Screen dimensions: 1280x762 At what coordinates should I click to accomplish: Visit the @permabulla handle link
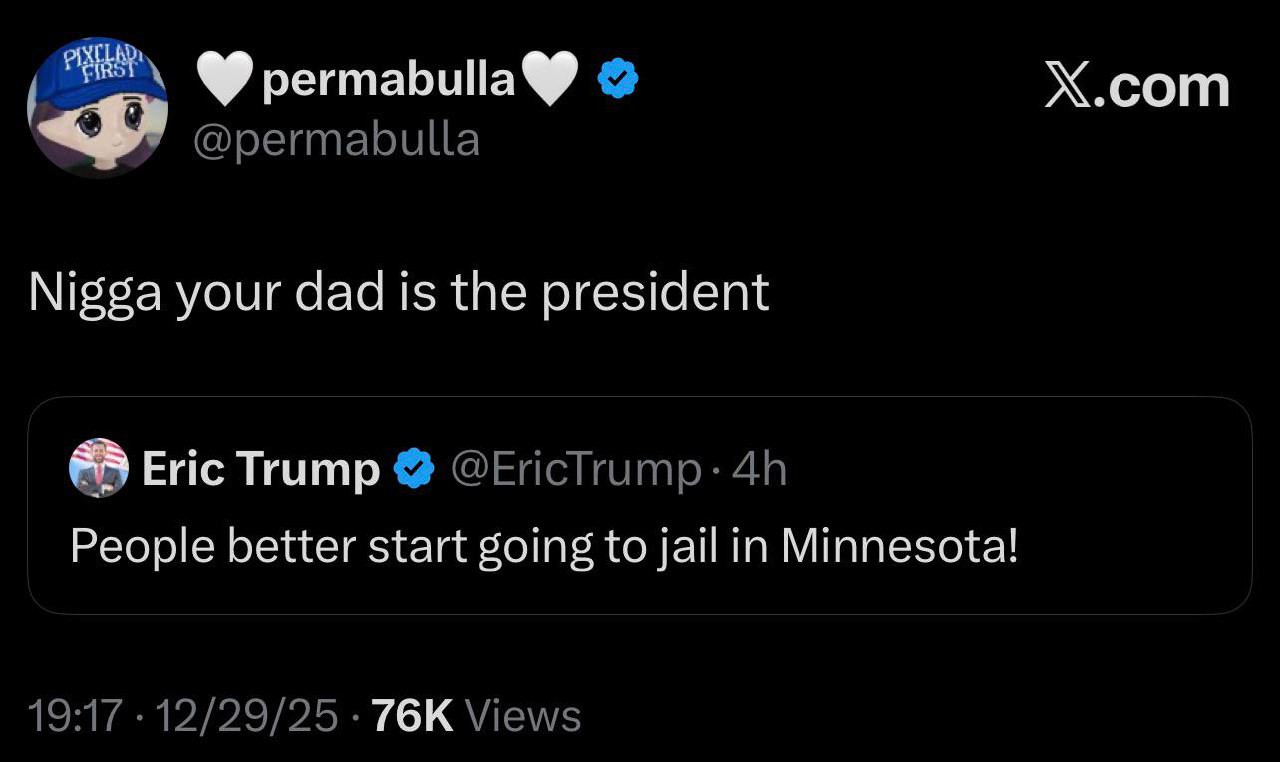[x=336, y=139]
